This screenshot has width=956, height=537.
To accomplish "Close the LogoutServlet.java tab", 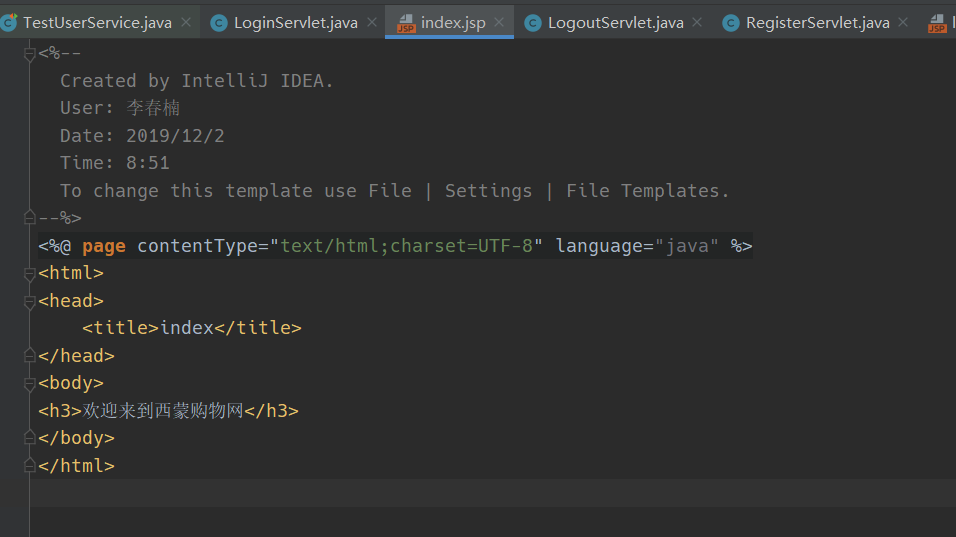I will [x=697, y=23].
